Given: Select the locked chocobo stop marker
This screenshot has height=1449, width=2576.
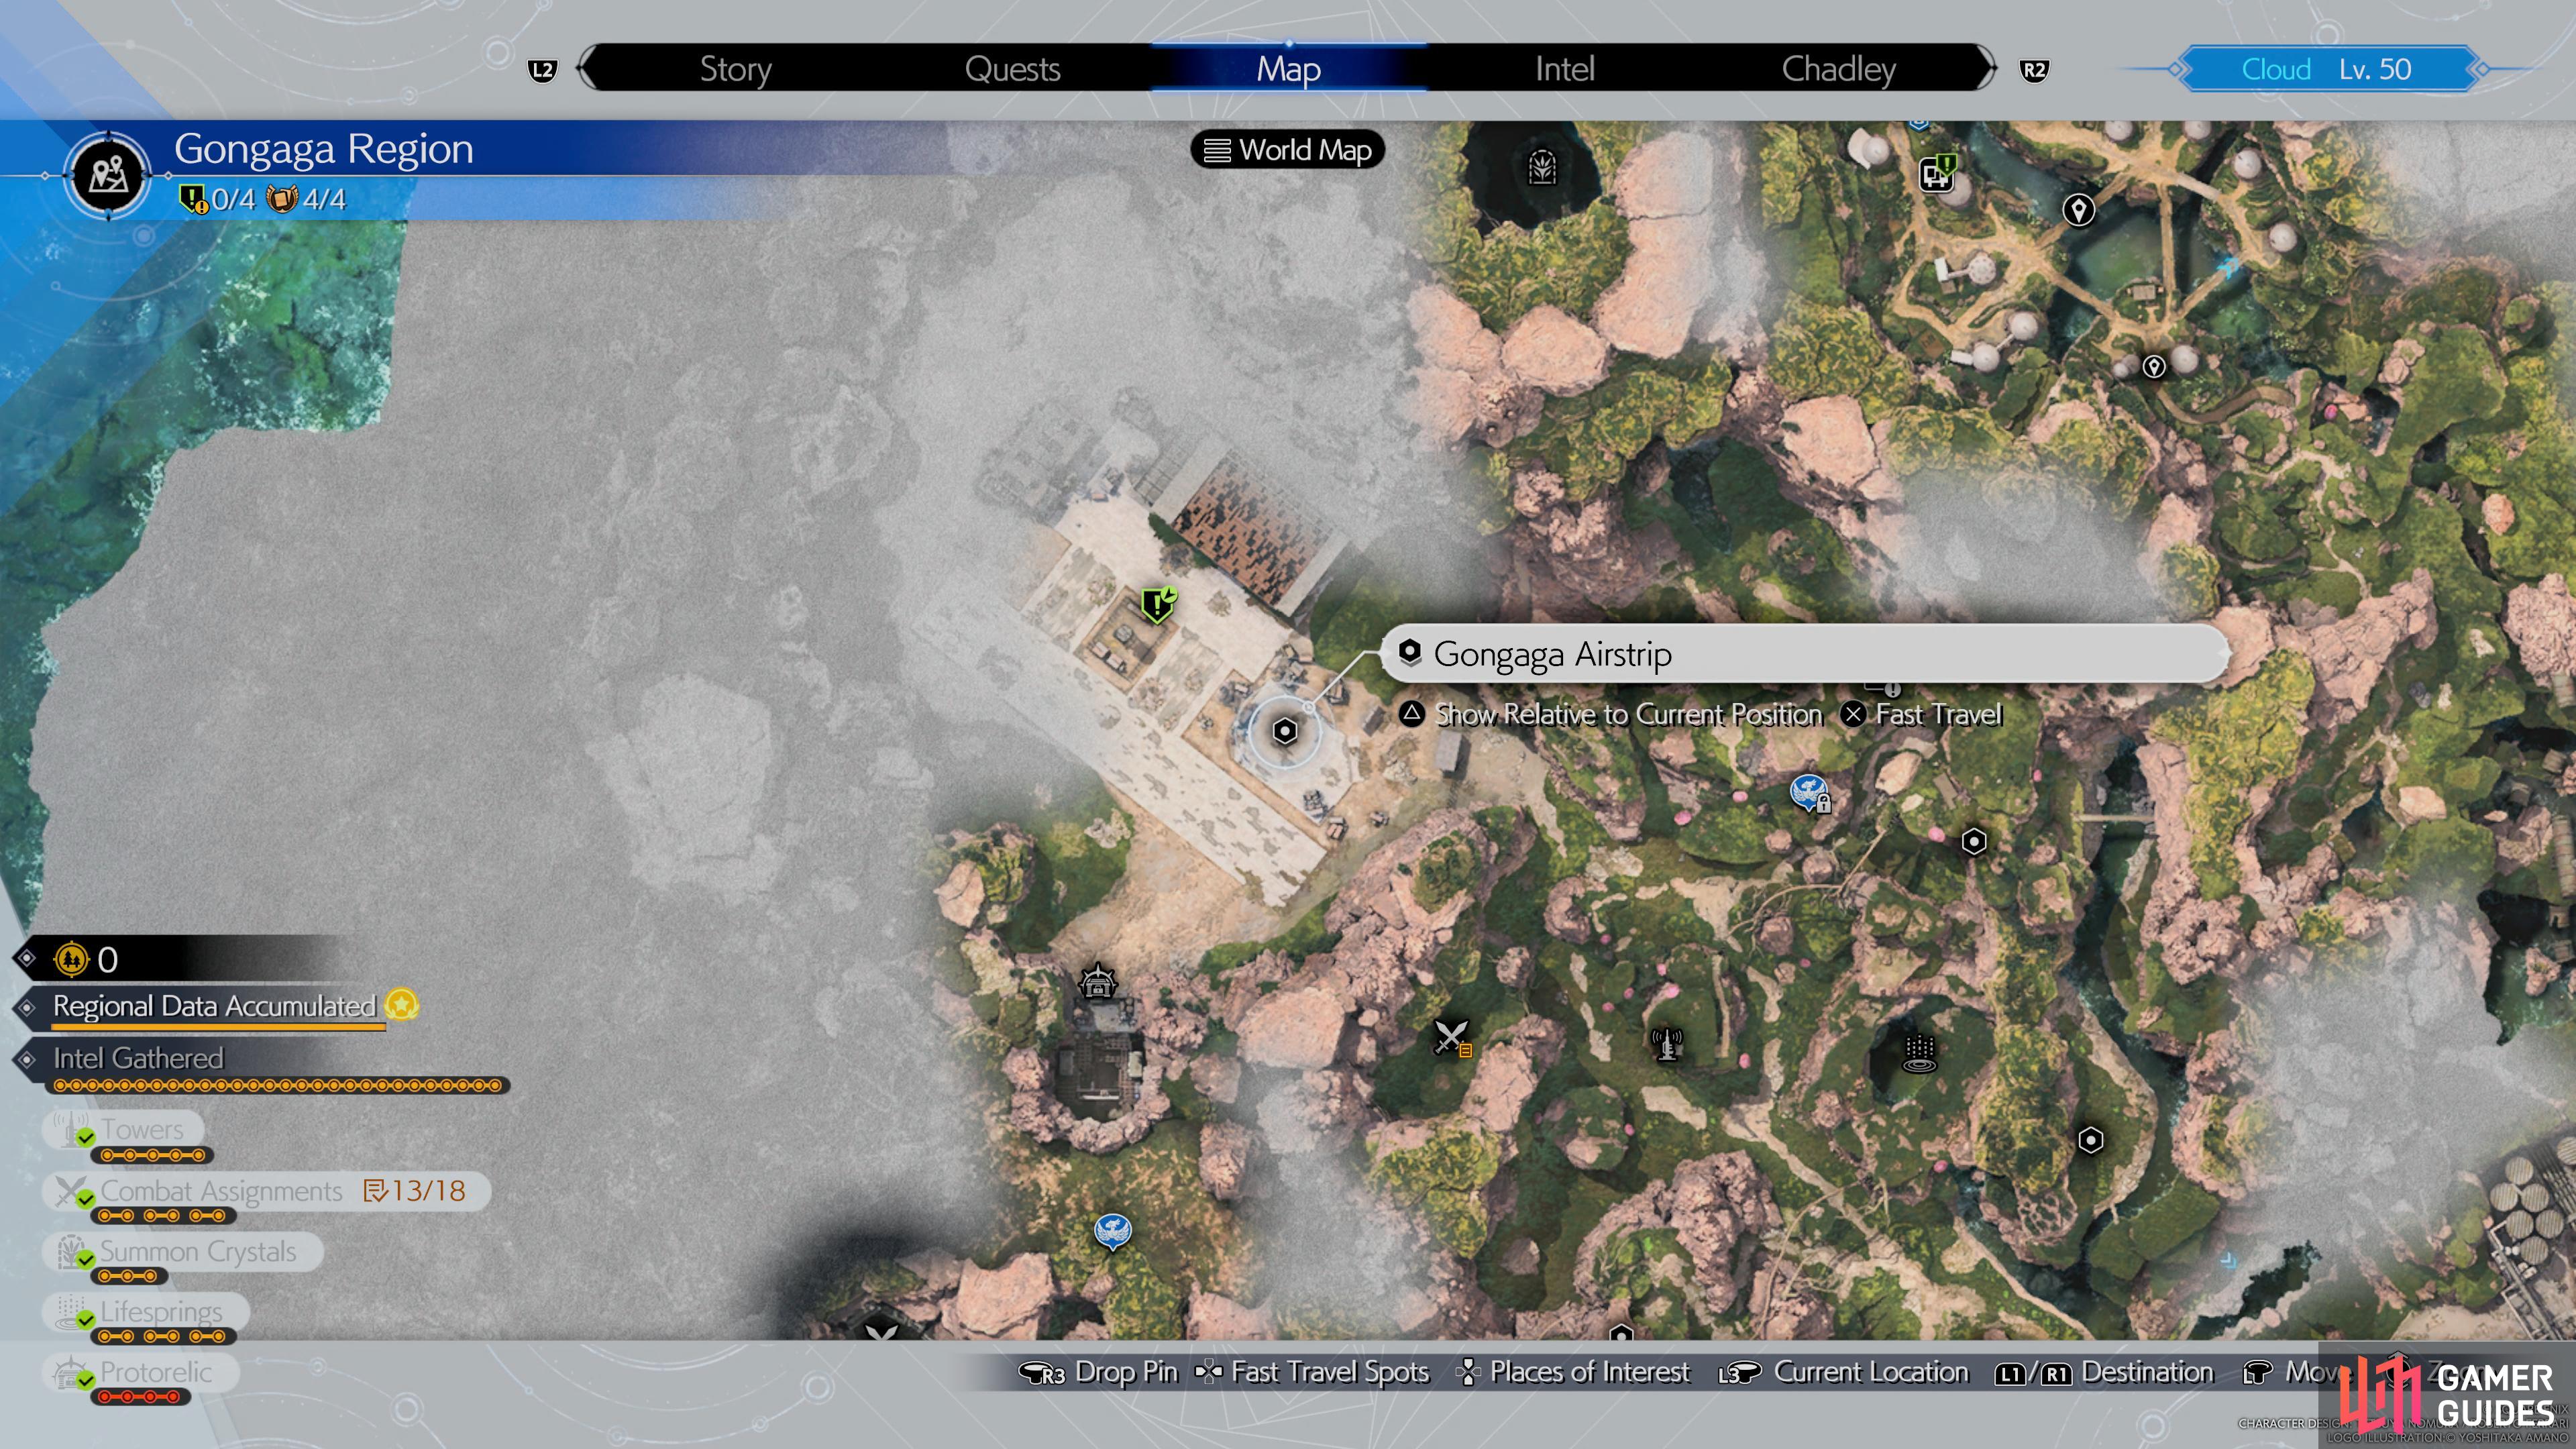Looking at the screenshot, I should 1810,793.
